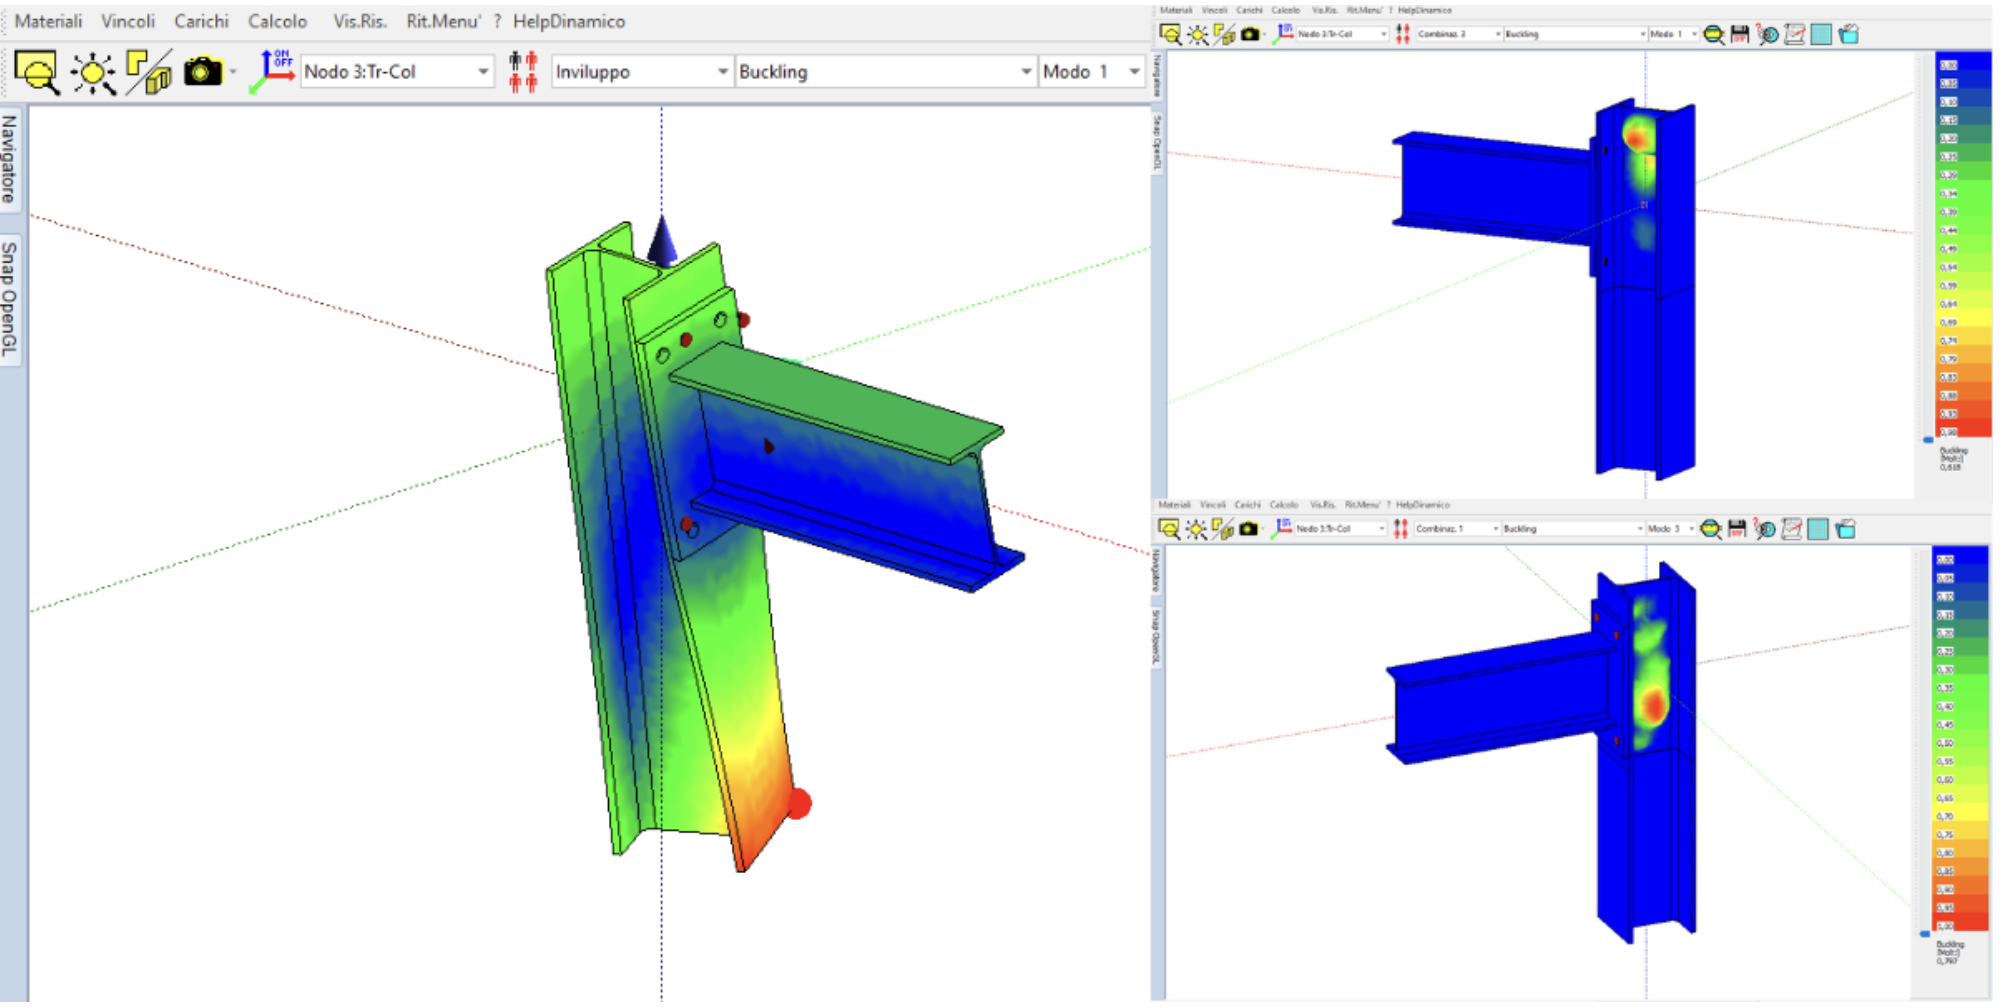
Task: Open the Navigatore side panel tab
Action: (9, 158)
